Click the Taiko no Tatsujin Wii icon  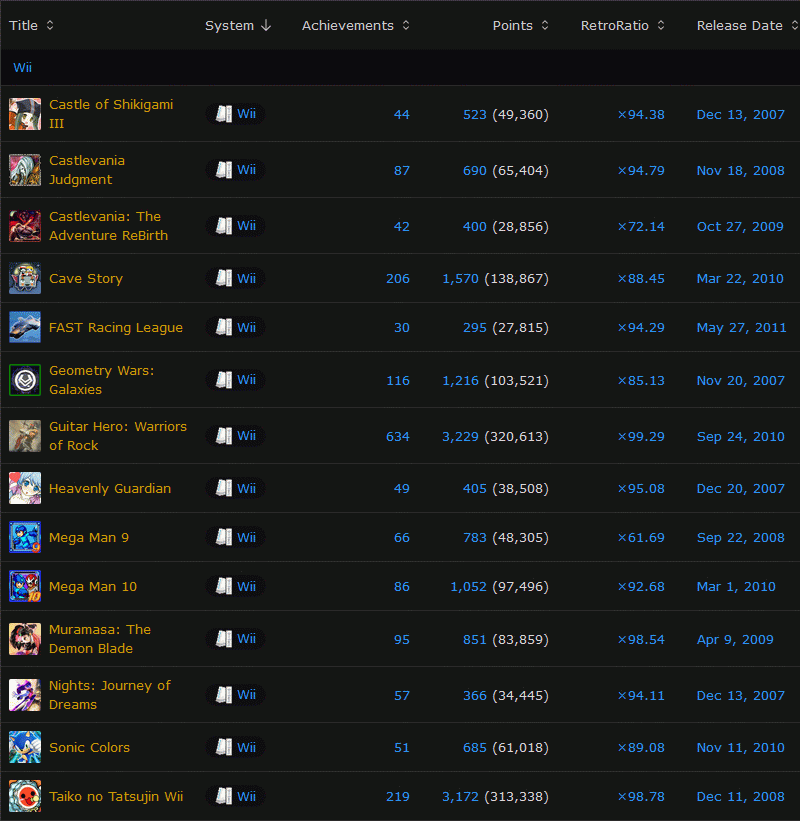click(x=25, y=797)
